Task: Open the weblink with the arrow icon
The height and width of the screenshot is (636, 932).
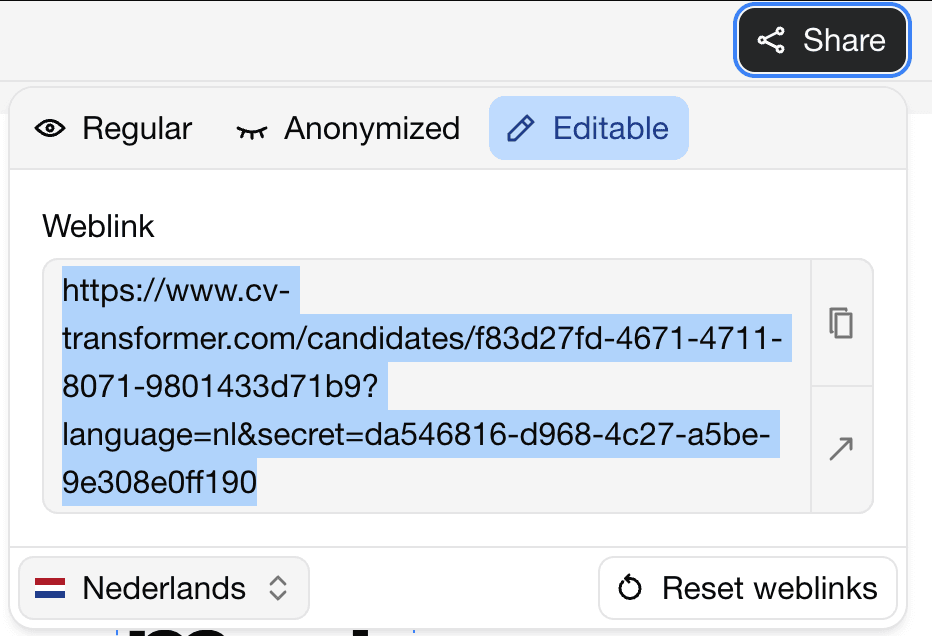Action: [x=841, y=449]
